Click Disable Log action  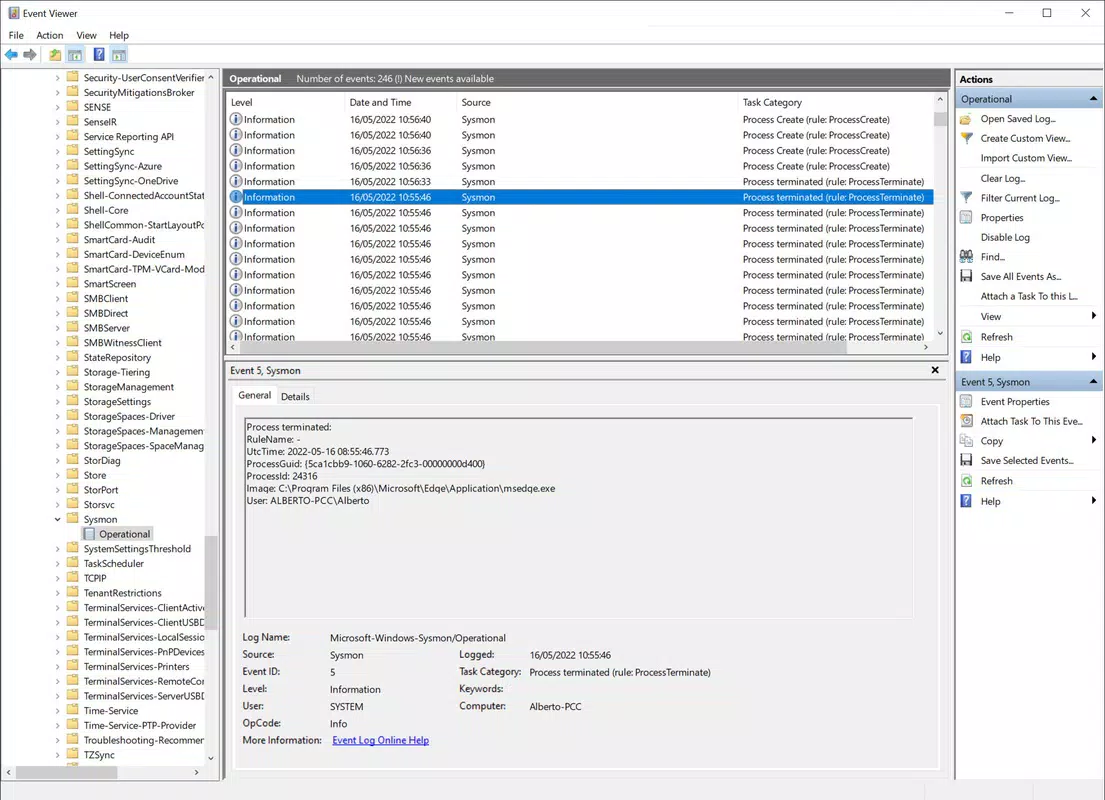pyautogui.click(x=1005, y=238)
